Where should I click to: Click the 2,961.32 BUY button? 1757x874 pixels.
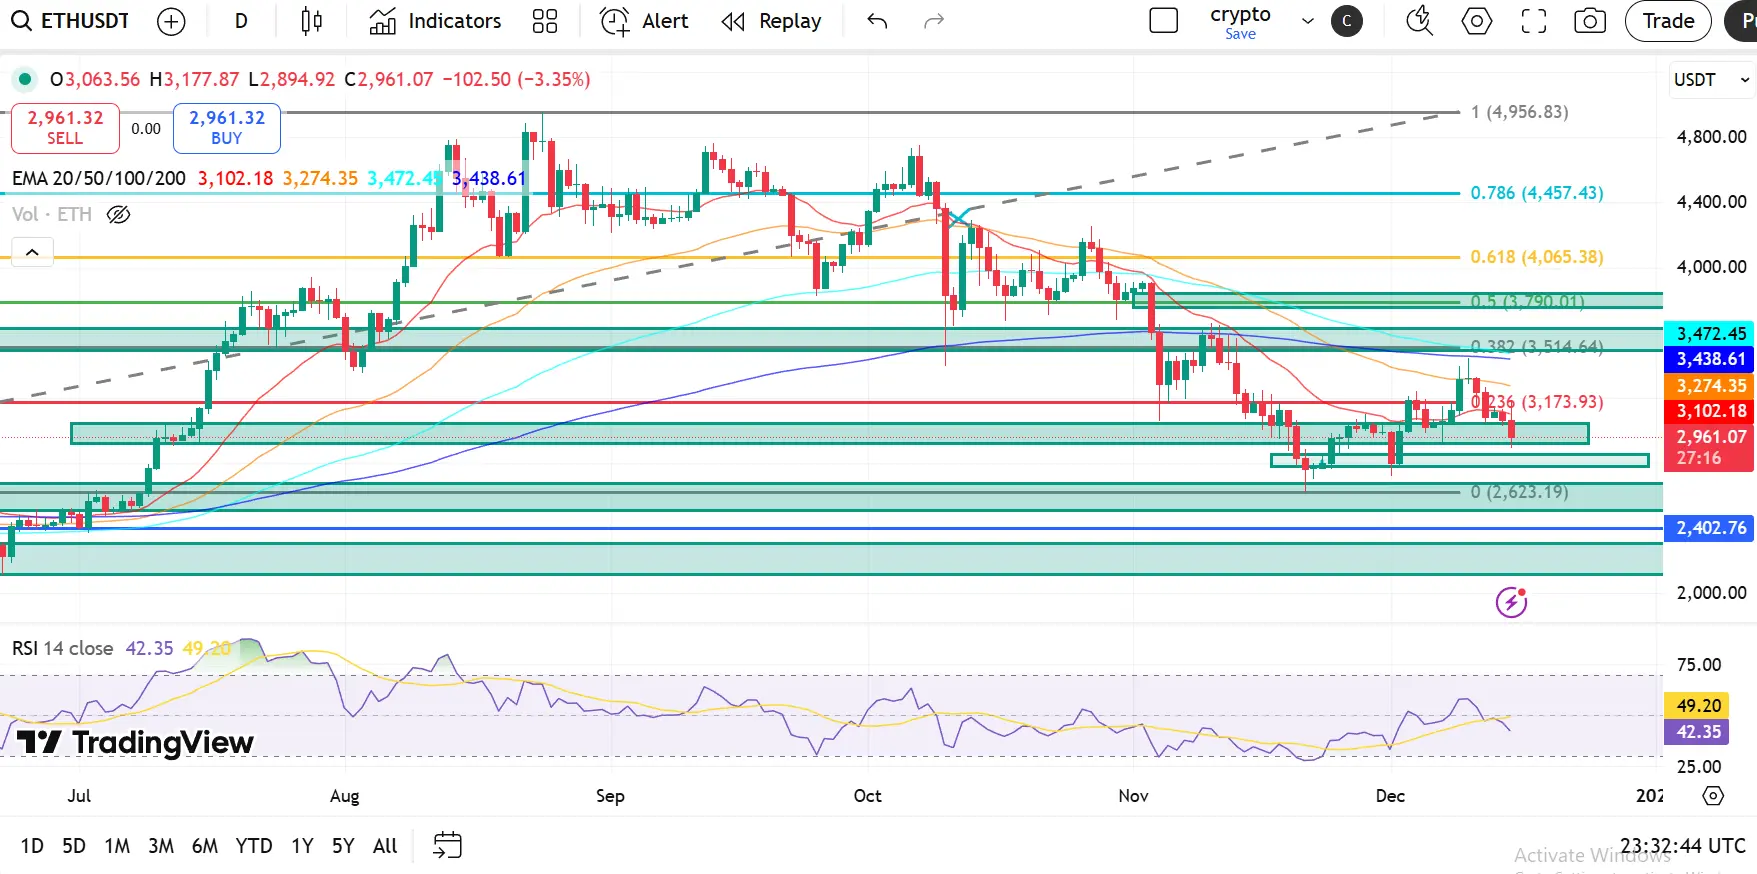(x=227, y=128)
